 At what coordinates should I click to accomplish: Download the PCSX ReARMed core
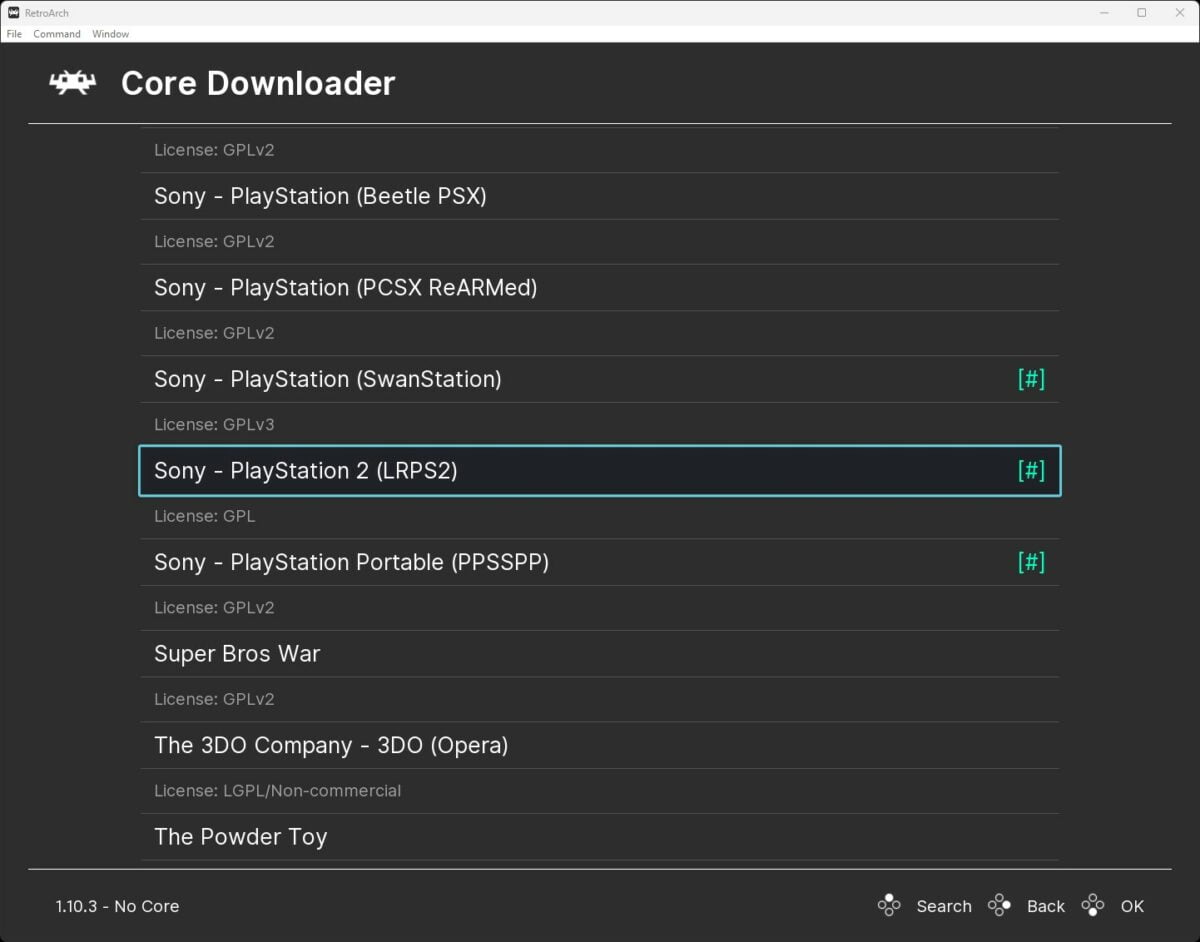[x=345, y=287]
